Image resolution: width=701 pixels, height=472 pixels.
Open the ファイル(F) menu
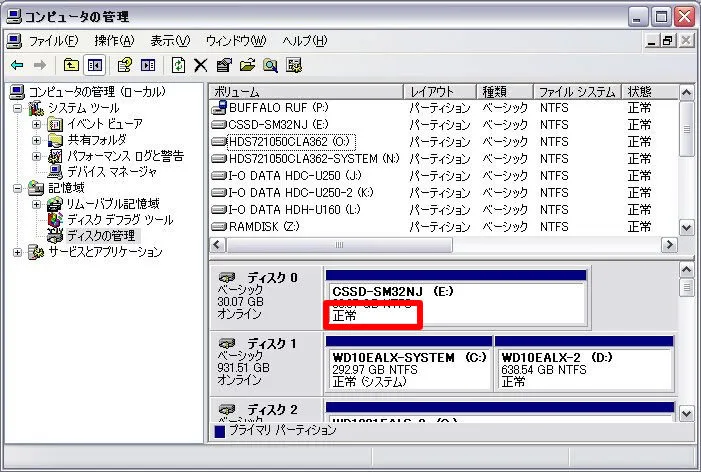point(53,41)
